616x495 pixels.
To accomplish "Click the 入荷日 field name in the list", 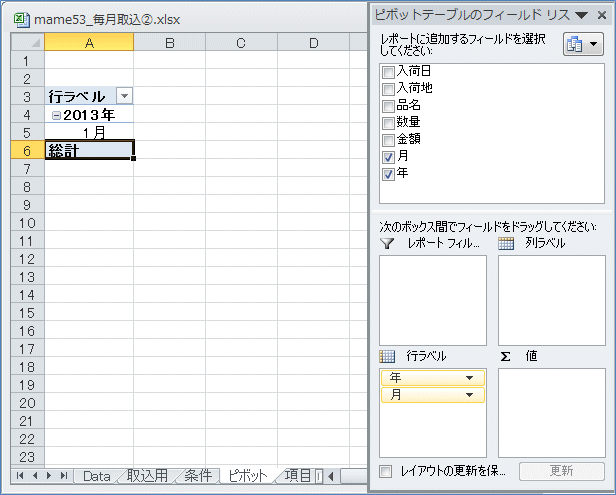I will [414, 71].
